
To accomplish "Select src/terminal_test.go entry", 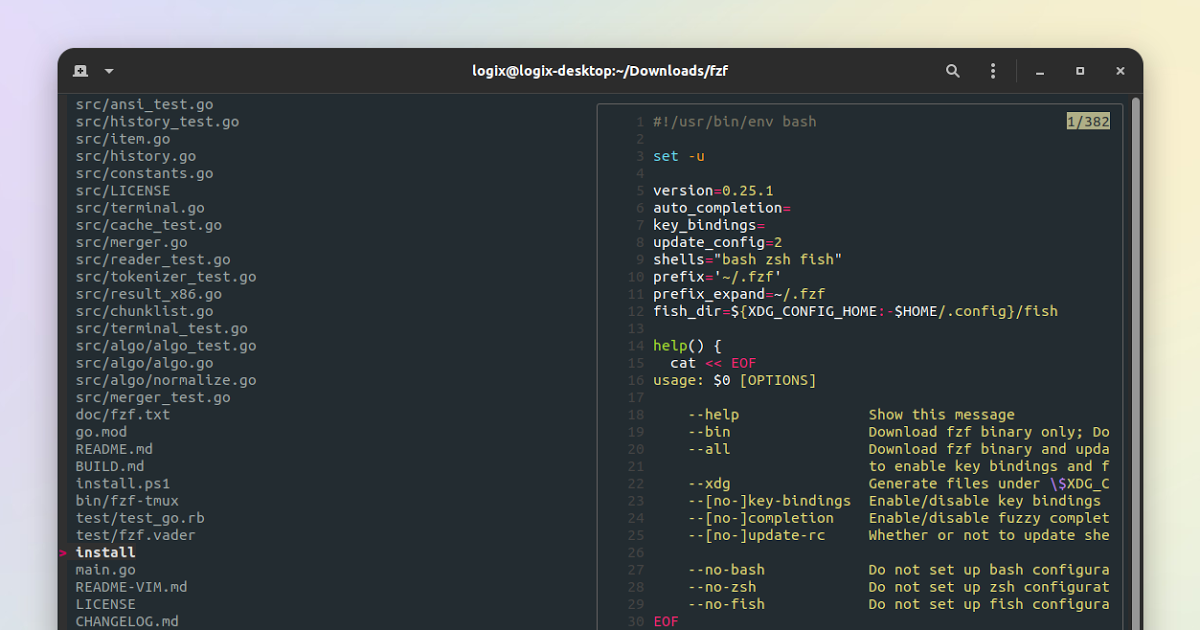I will (161, 328).
